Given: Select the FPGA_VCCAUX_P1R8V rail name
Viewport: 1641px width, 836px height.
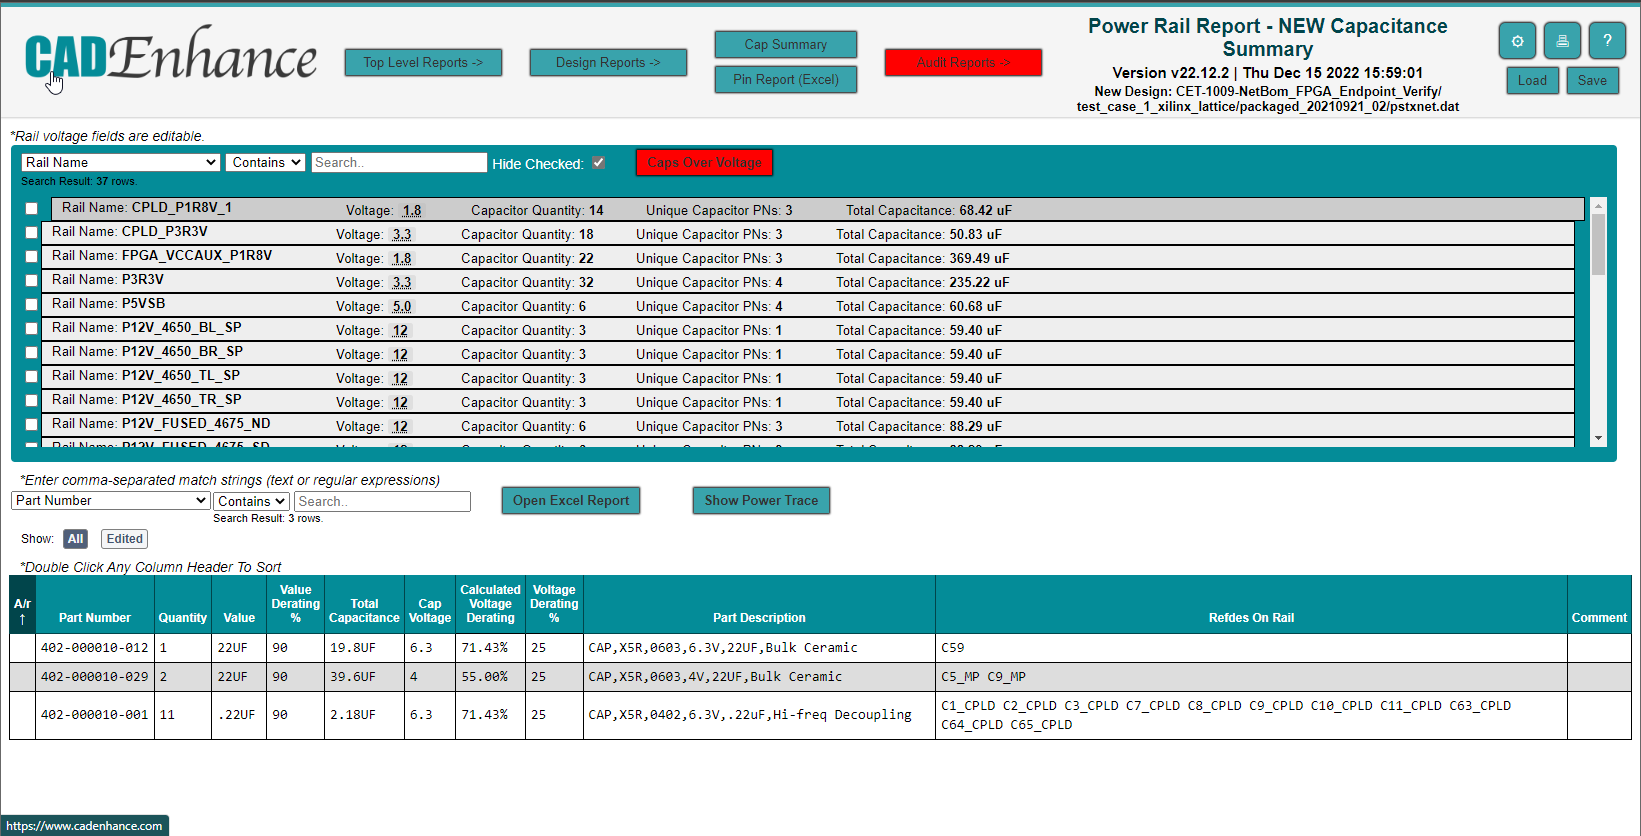Looking at the screenshot, I should point(197,256).
